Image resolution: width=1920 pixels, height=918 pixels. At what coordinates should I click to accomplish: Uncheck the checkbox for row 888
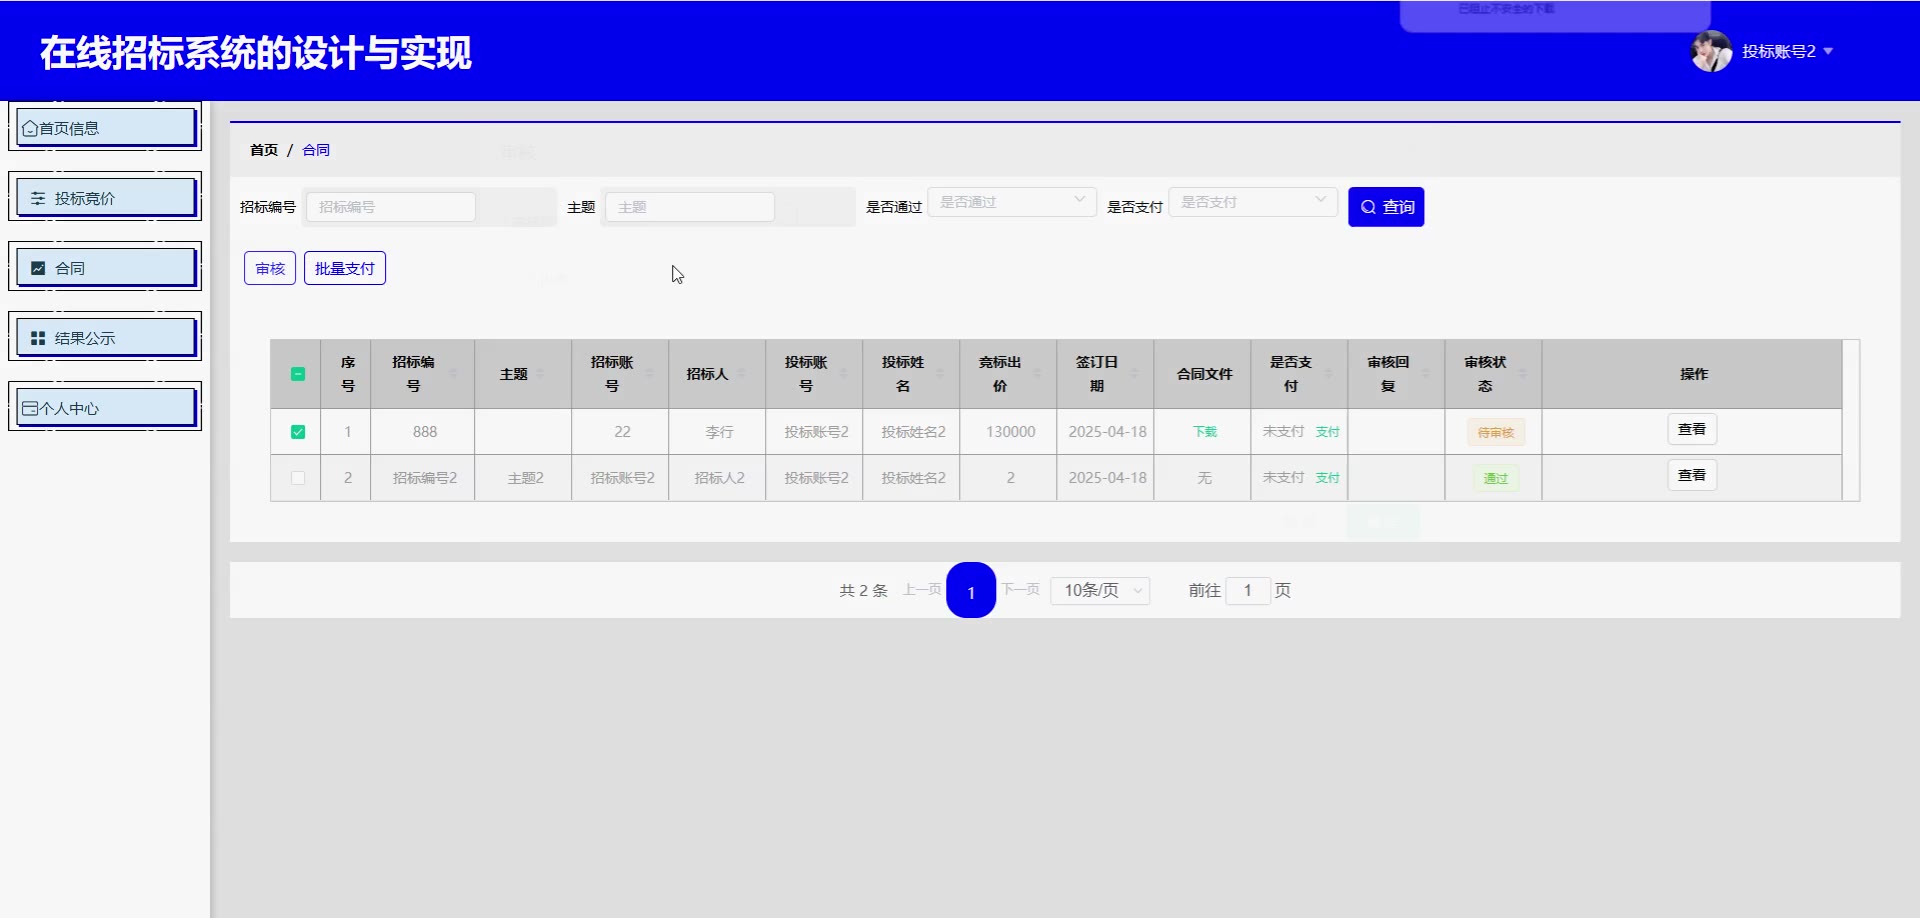point(298,432)
